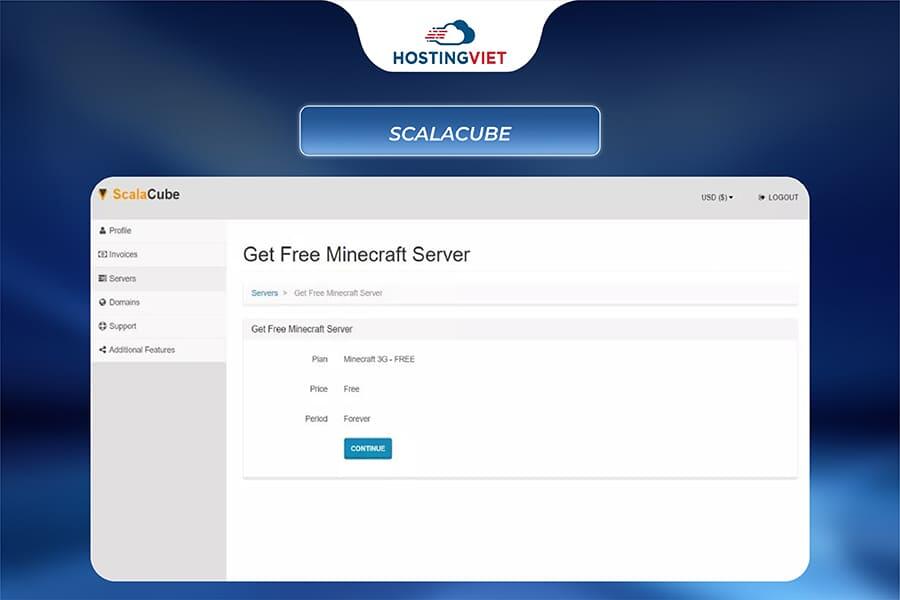Image resolution: width=900 pixels, height=600 pixels.
Task: Select Domains in the sidebar
Action: 124,302
